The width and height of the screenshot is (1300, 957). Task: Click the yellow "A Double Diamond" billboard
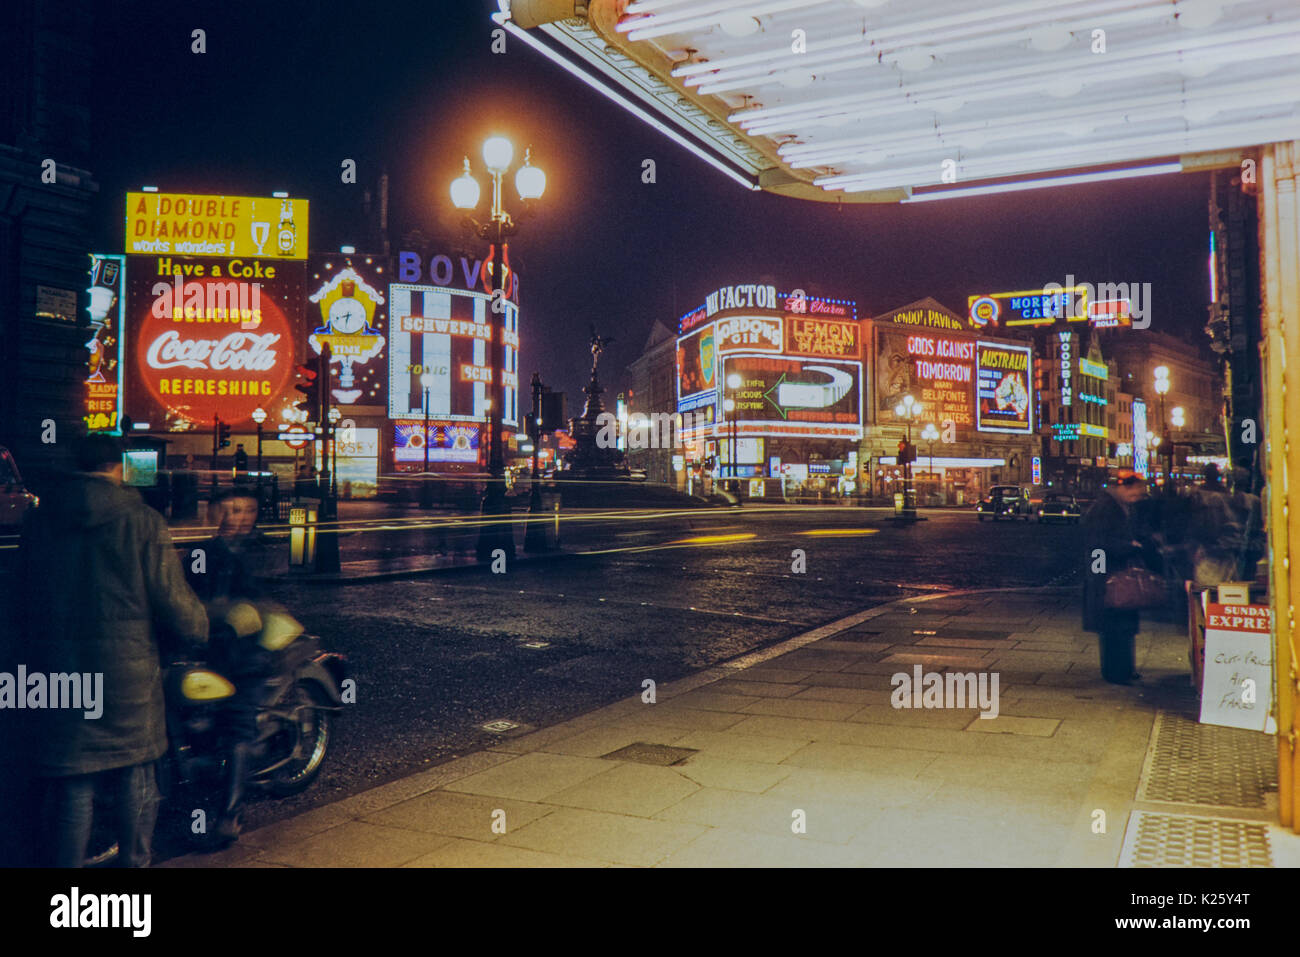[x=217, y=225]
